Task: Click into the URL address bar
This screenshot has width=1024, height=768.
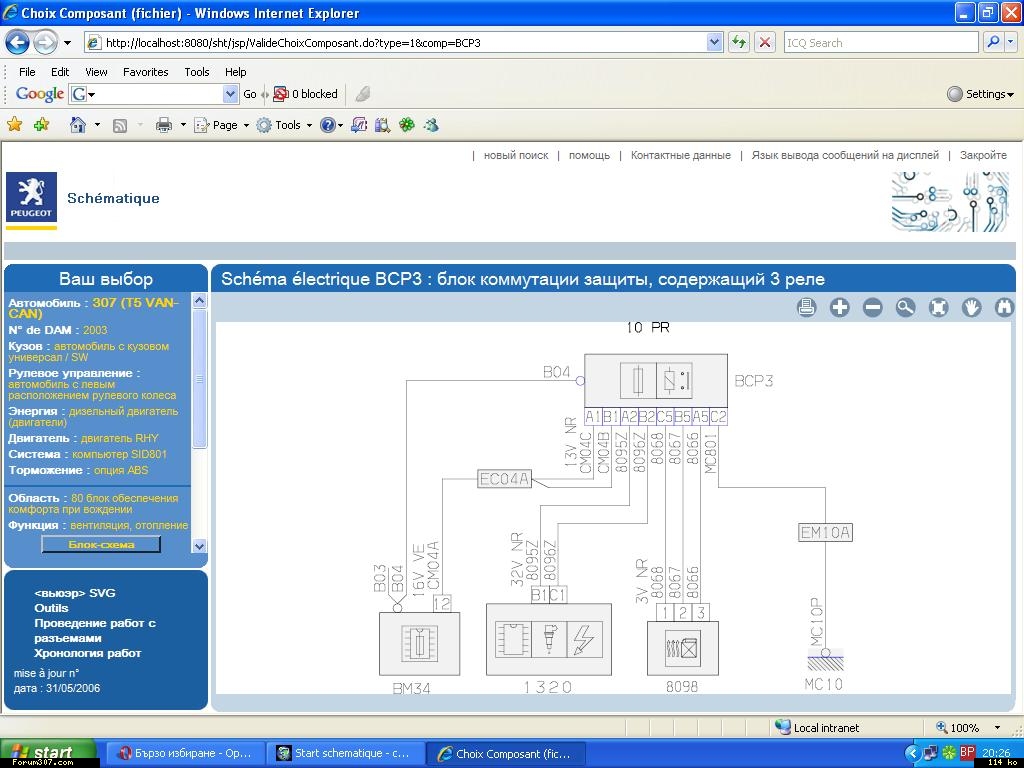Action: 397,42
